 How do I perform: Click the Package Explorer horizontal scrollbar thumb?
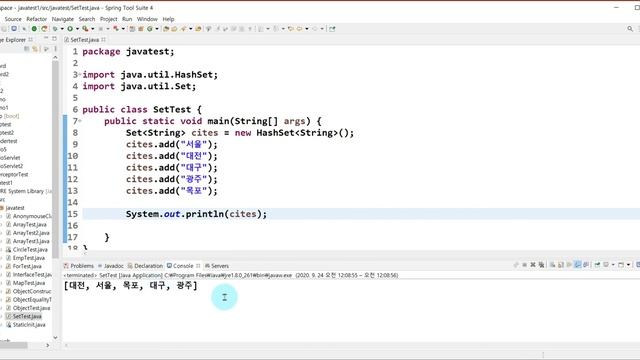tap(14, 345)
